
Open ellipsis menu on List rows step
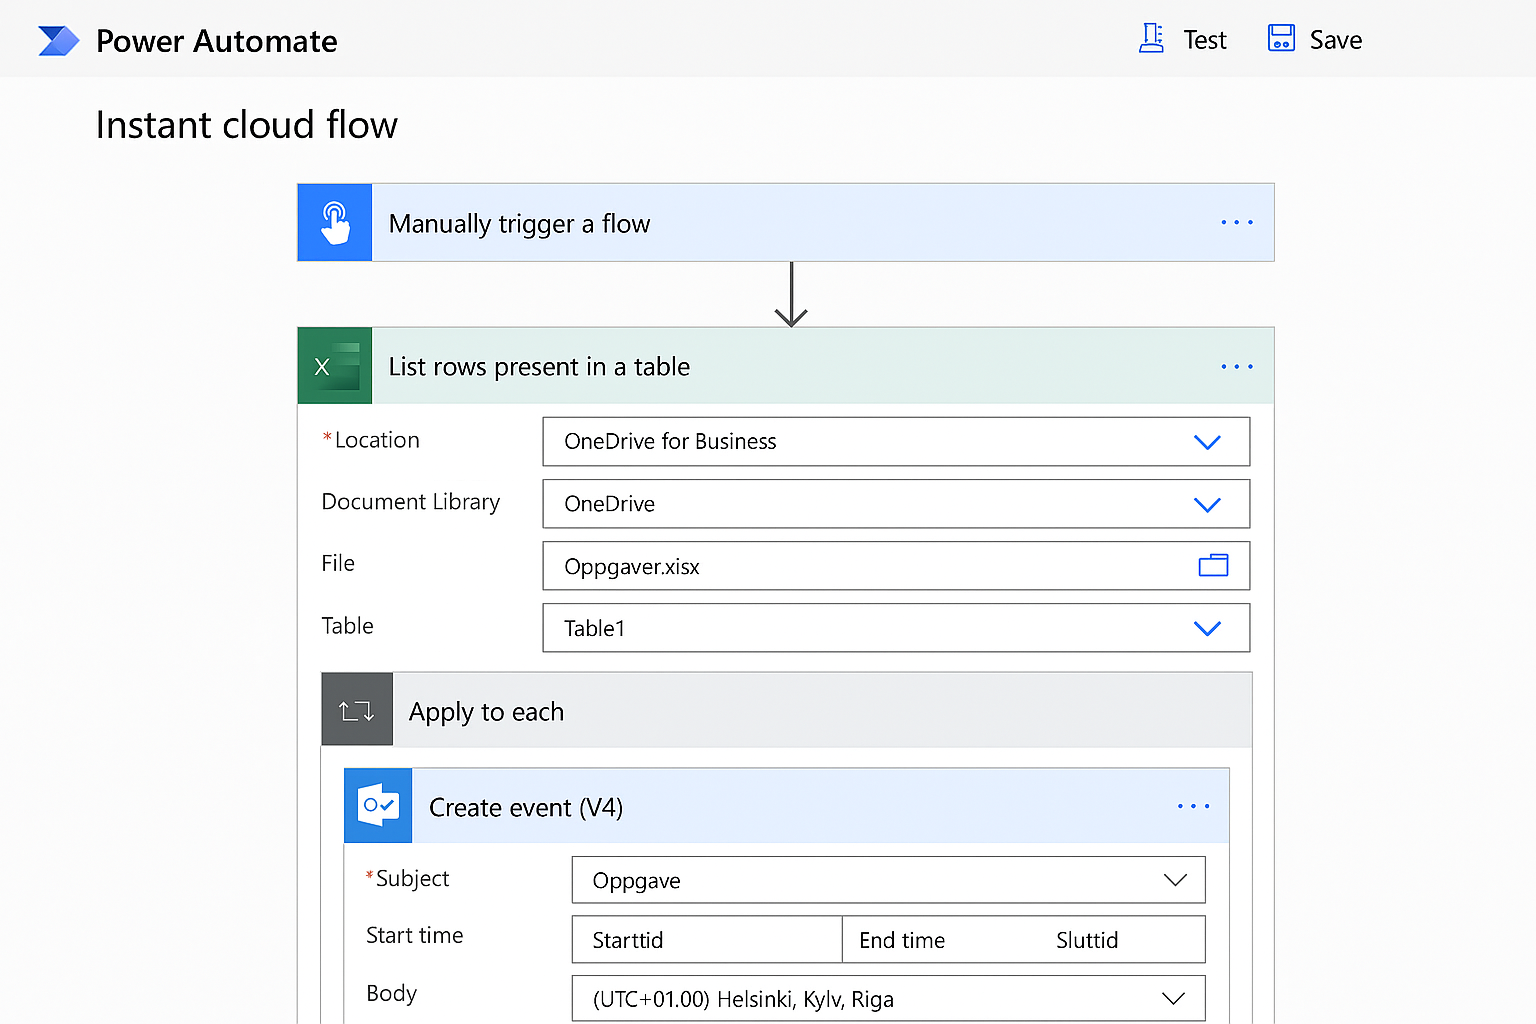(x=1236, y=367)
